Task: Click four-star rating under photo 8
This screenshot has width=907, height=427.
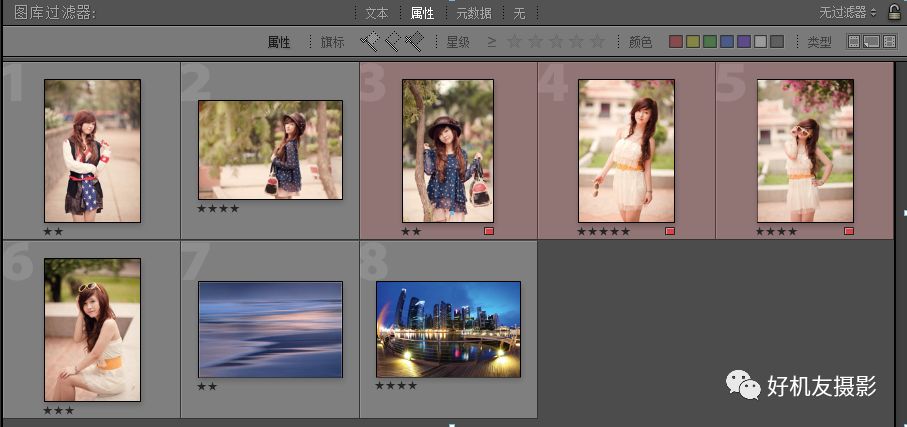Action: click(396, 385)
